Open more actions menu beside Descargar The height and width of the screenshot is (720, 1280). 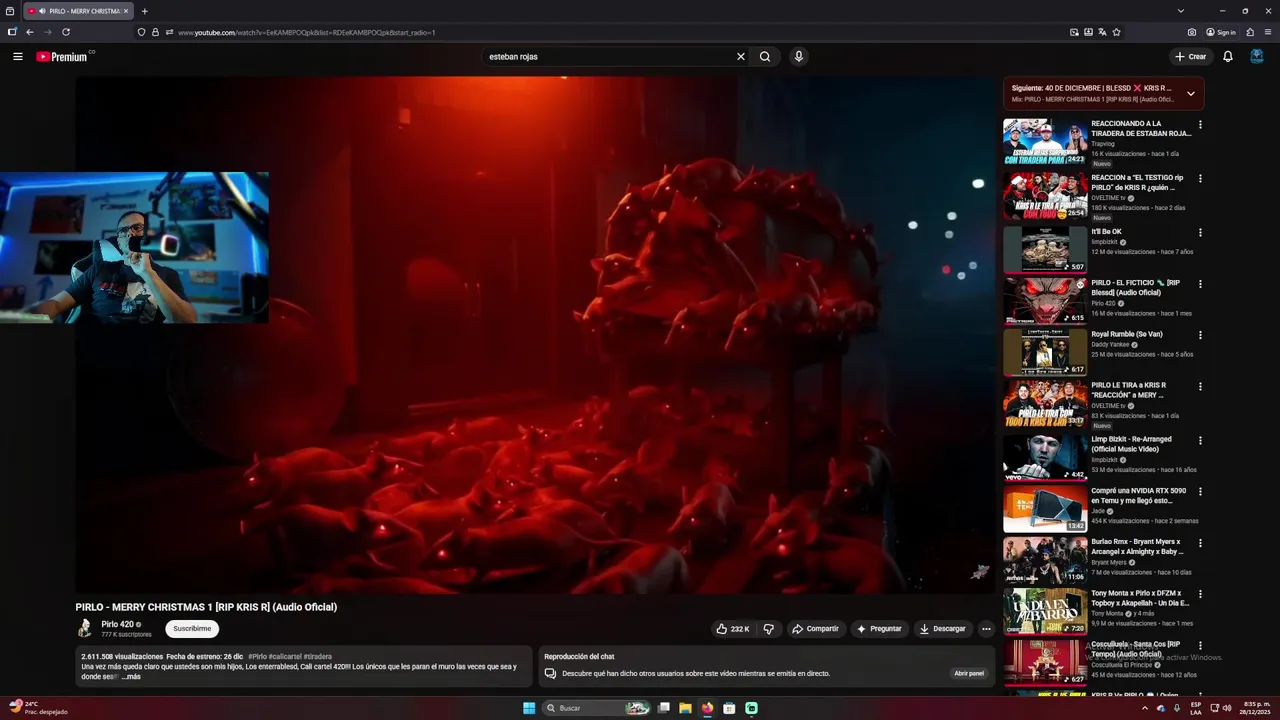(x=986, y=629)
